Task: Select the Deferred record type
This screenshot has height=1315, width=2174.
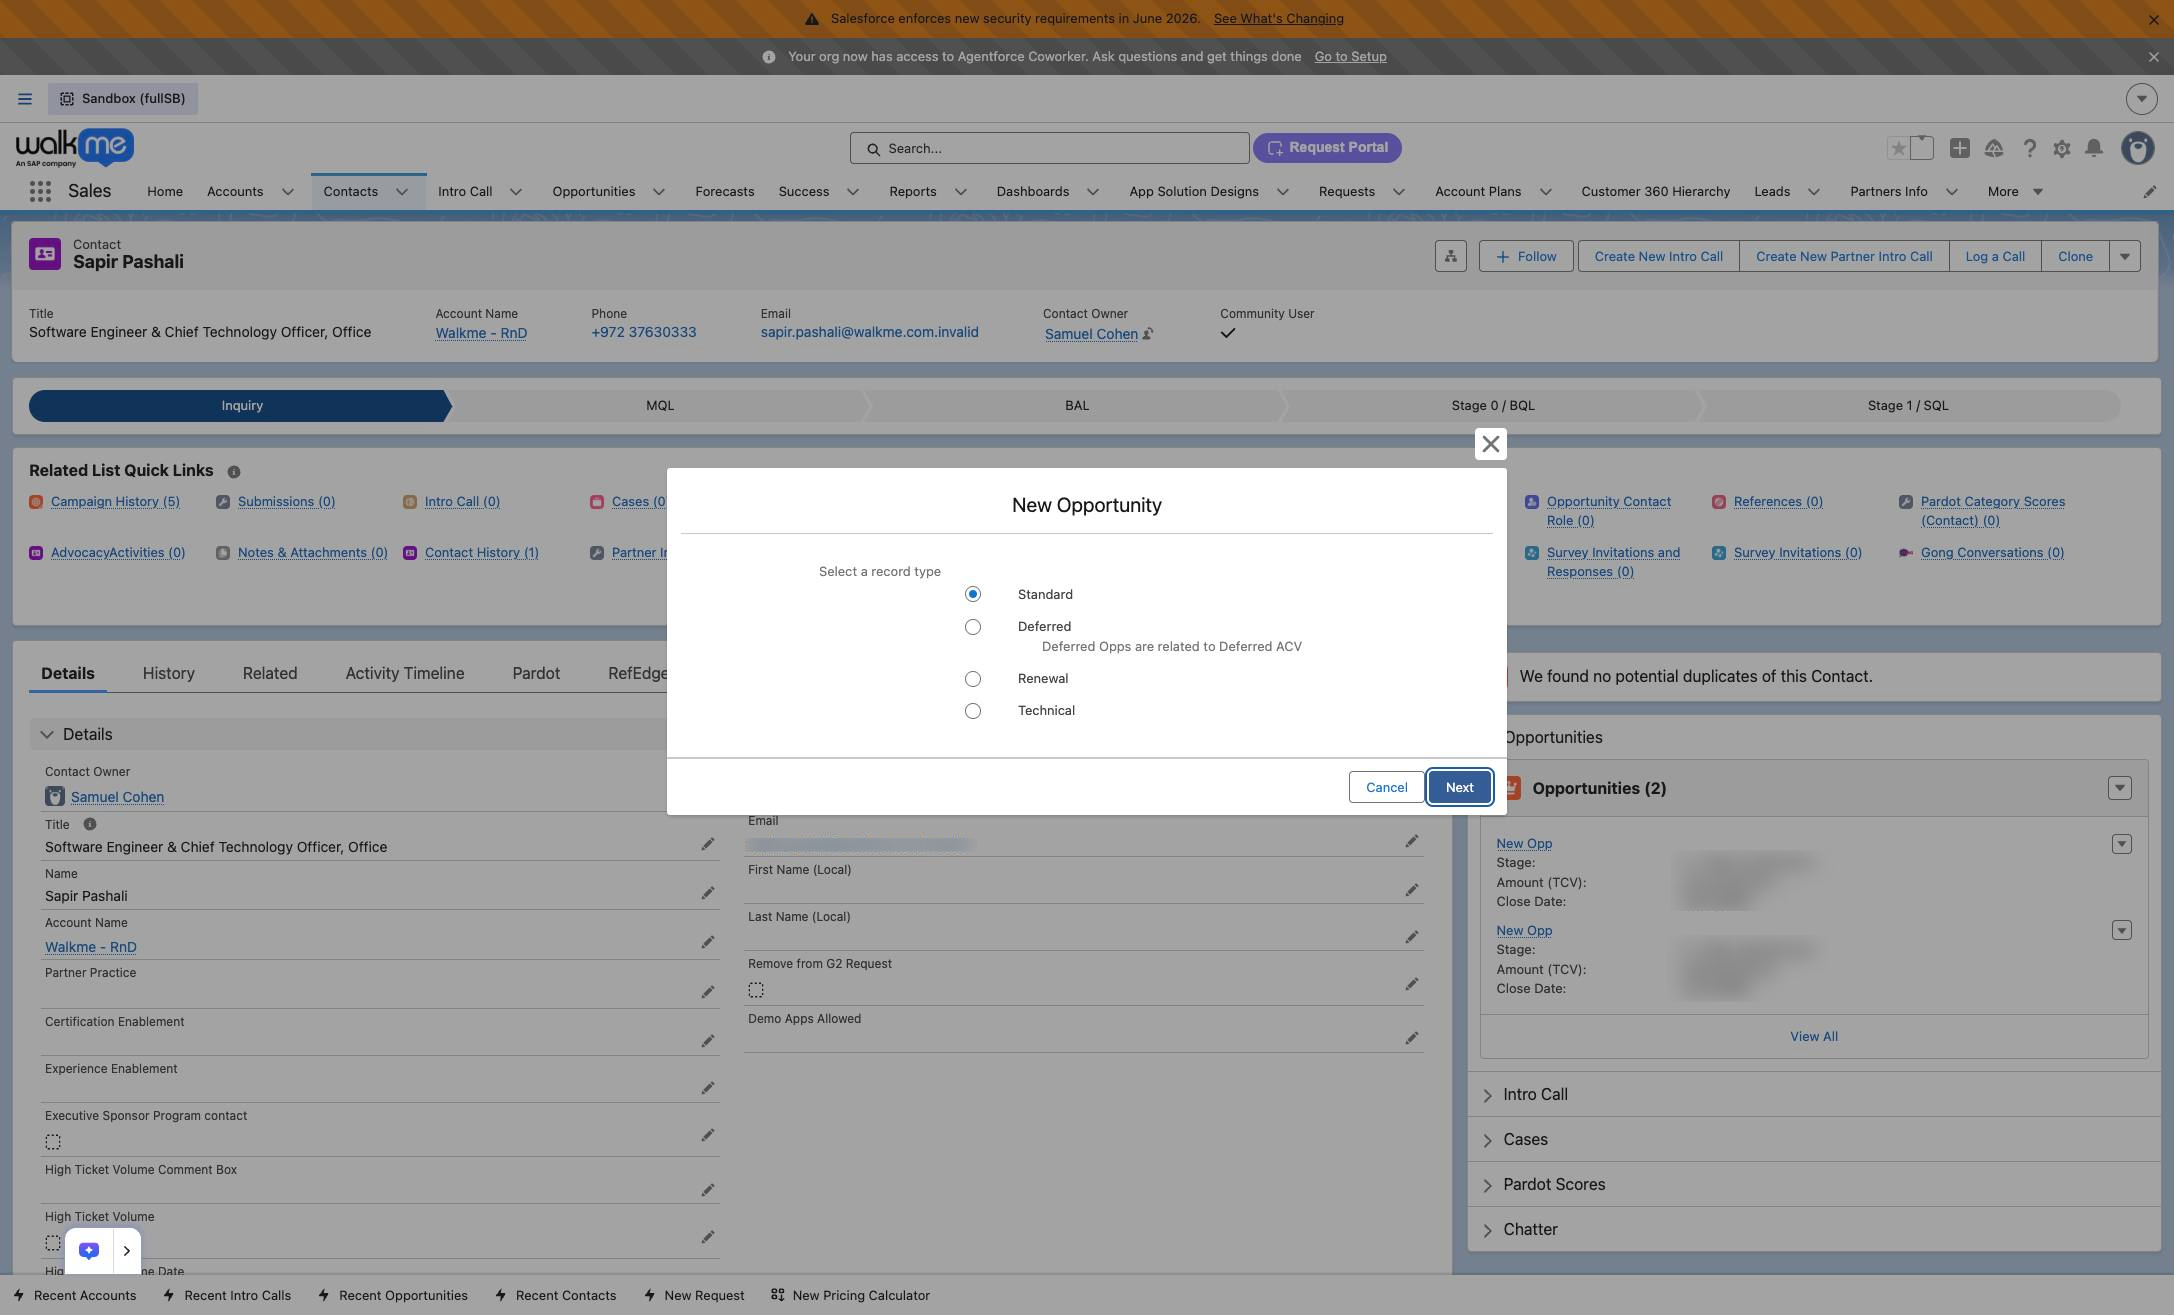Action: [973, 627]
